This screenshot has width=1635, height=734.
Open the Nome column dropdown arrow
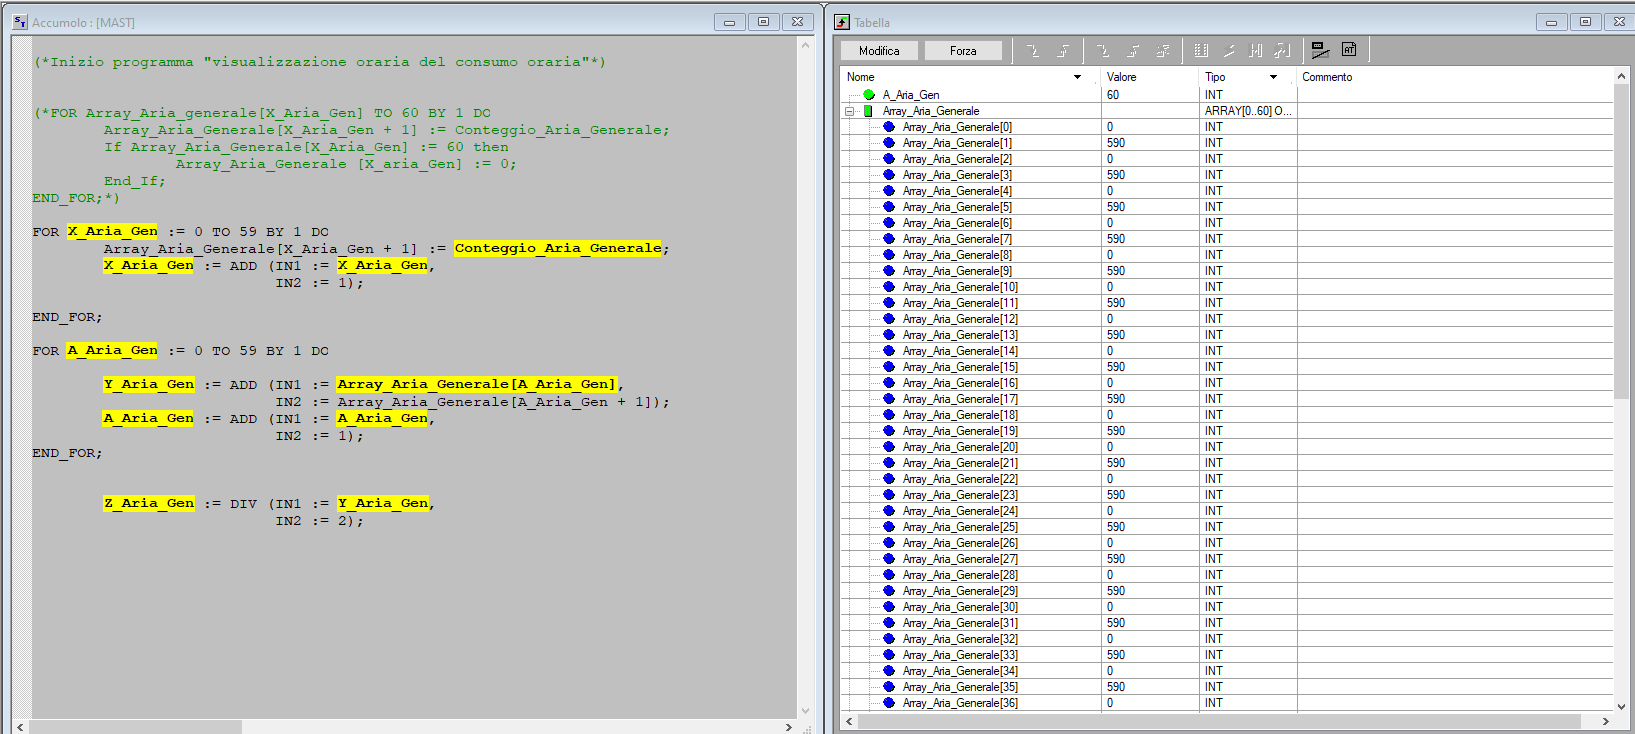click(x=1077, y=77)
